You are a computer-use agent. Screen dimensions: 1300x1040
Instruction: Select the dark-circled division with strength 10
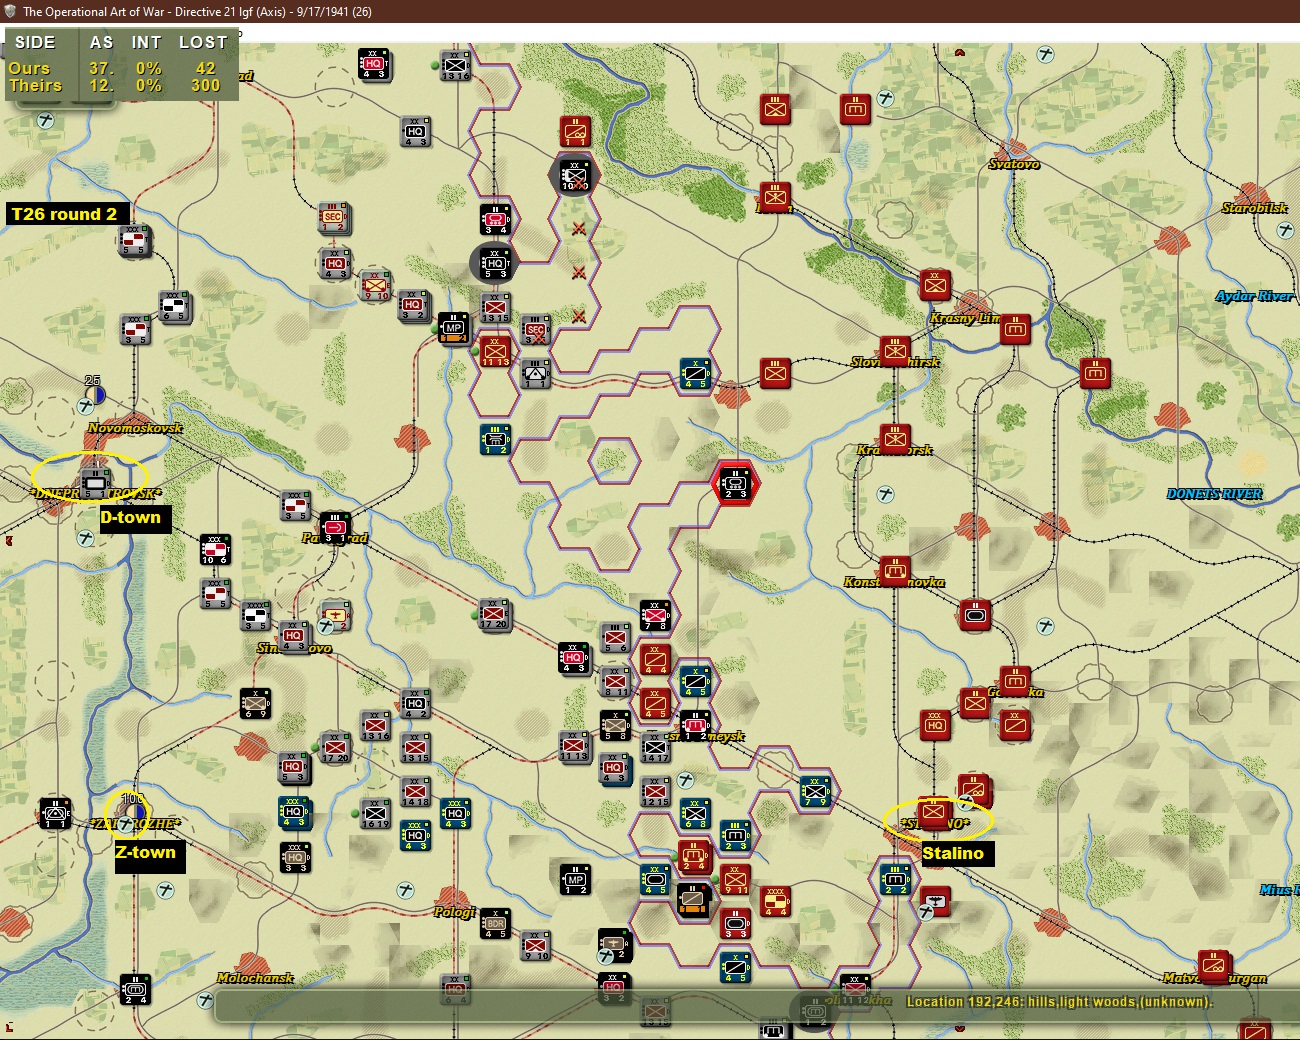click(575, 175)
